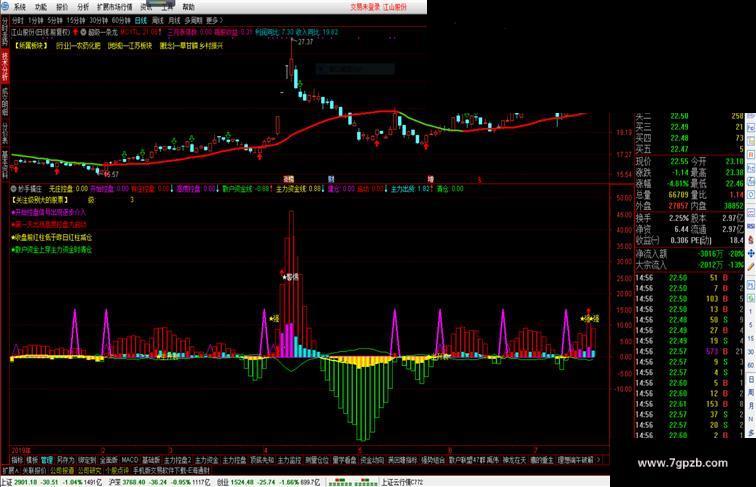Open the 基本资料 sidebar tab

5,165
